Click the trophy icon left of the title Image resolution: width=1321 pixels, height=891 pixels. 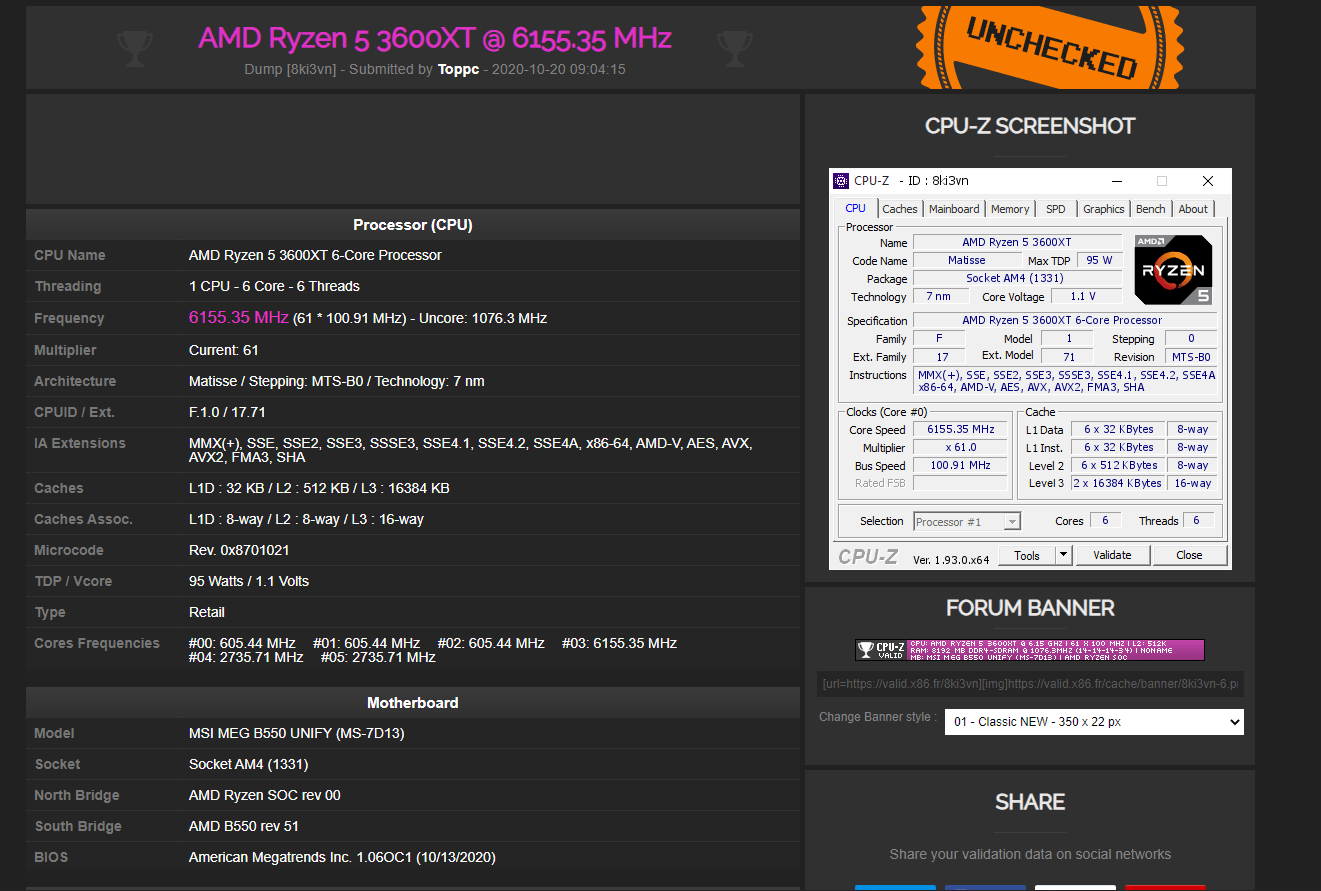[x=135, y=48]
